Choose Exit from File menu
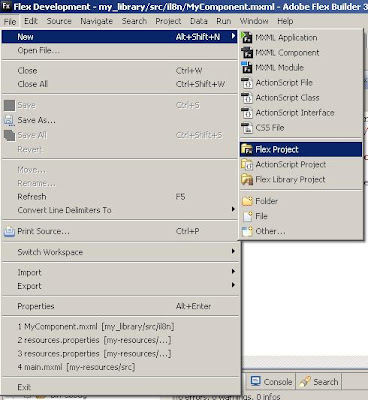Viewport: 368px width, 400px height. pyautogui.click(x=119, y=387)
